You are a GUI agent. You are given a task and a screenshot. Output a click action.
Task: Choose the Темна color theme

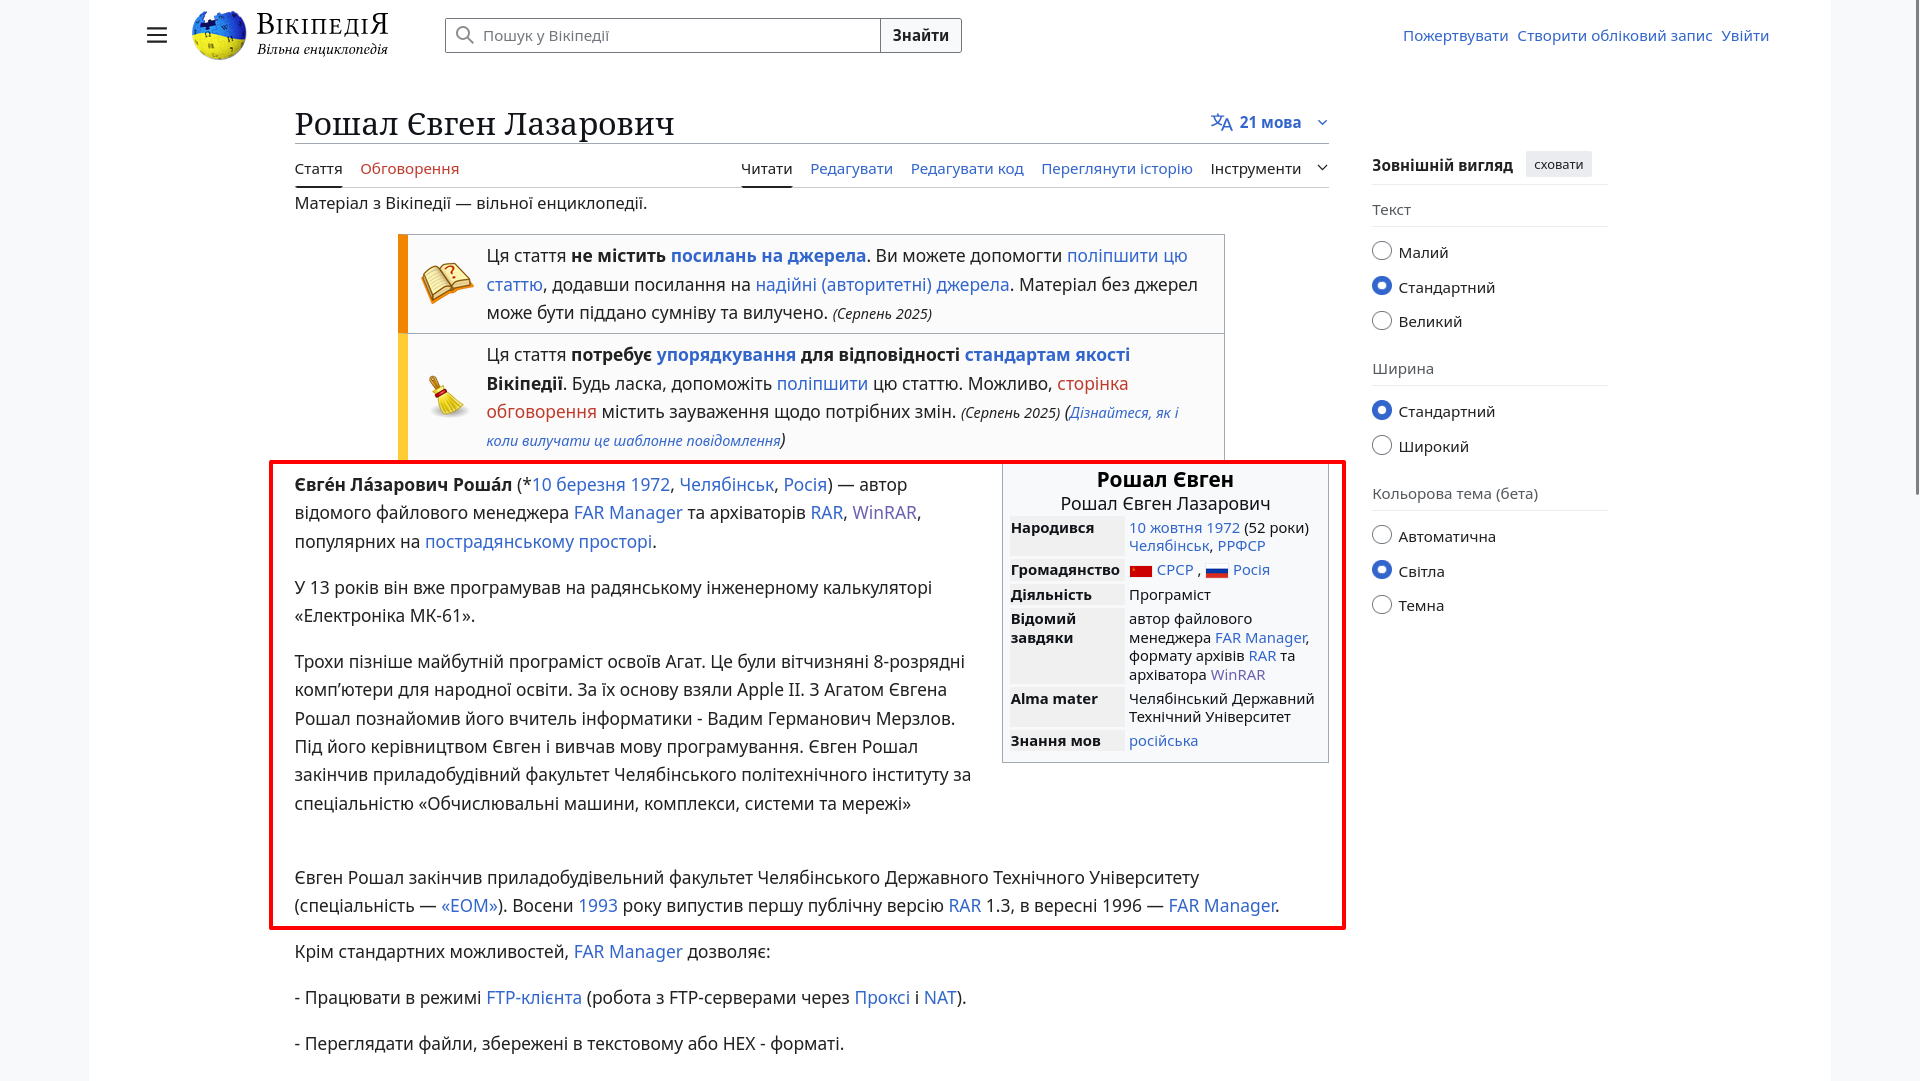tap(1382, 605)
